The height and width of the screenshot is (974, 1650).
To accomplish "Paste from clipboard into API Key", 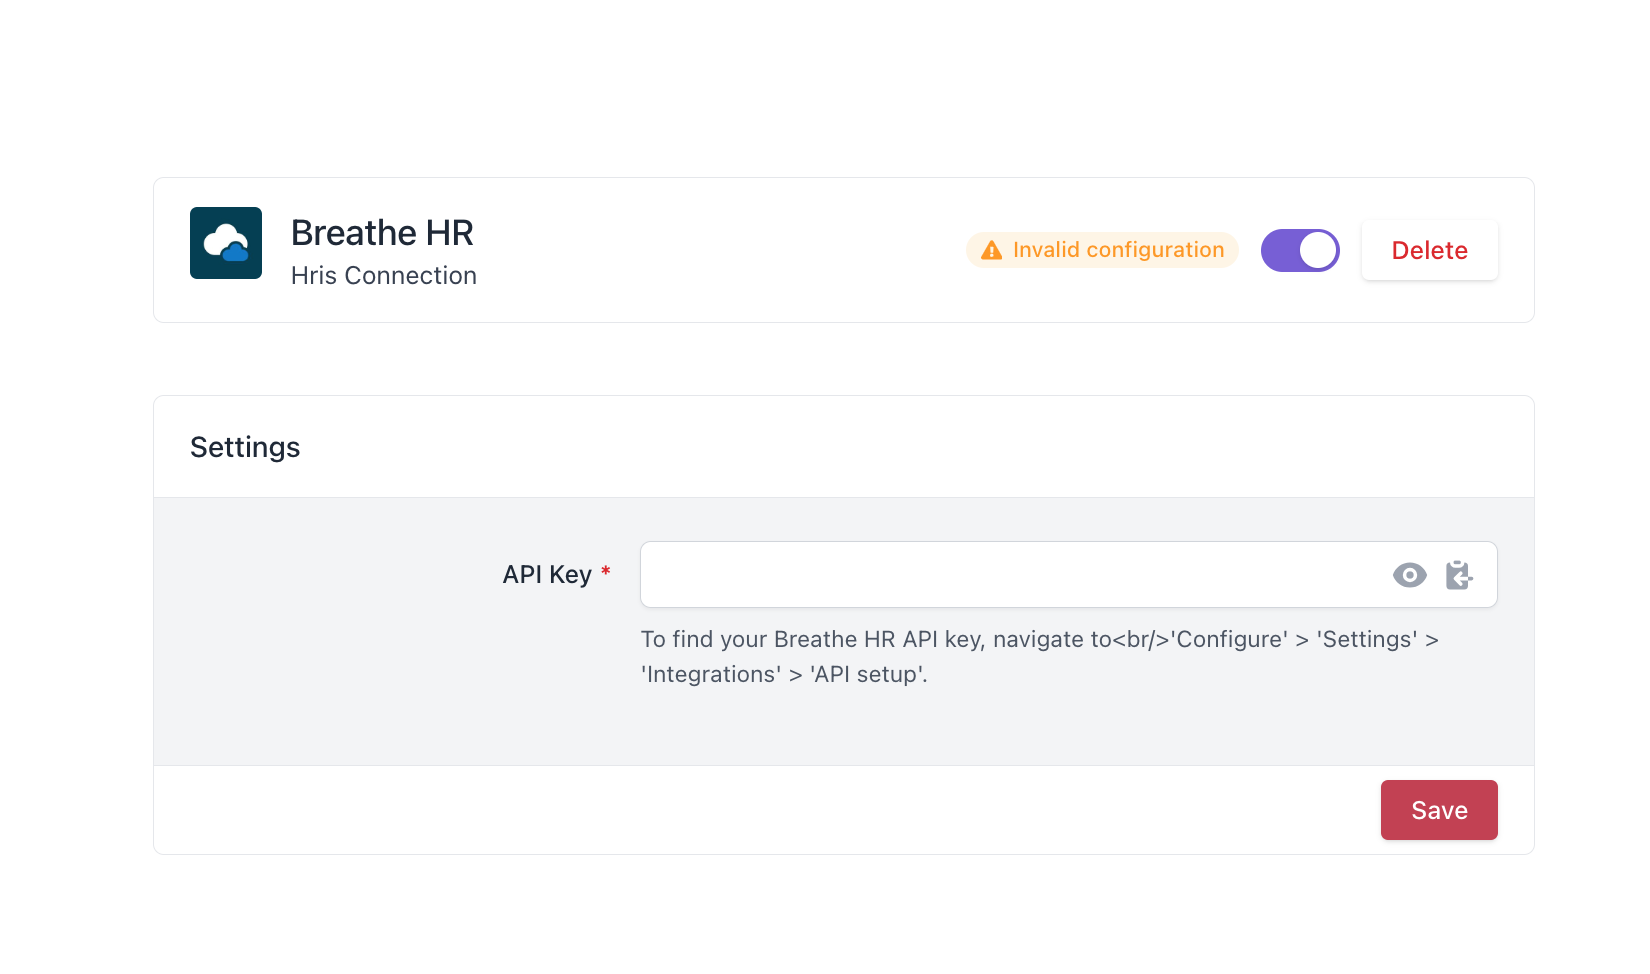I will (x=1459, y=575).
